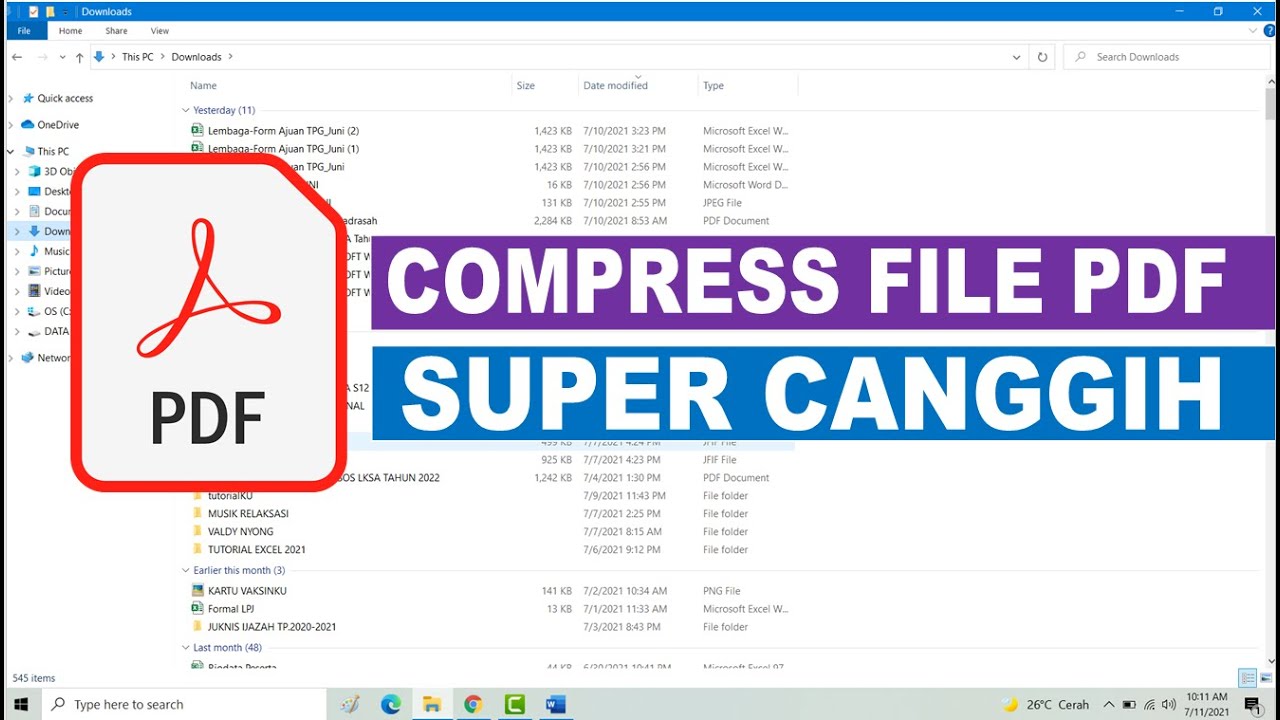The width and height of the screenshot is (1280, 720).
Task: Open the notification Action Center icon
Action: click(1252, 705)
